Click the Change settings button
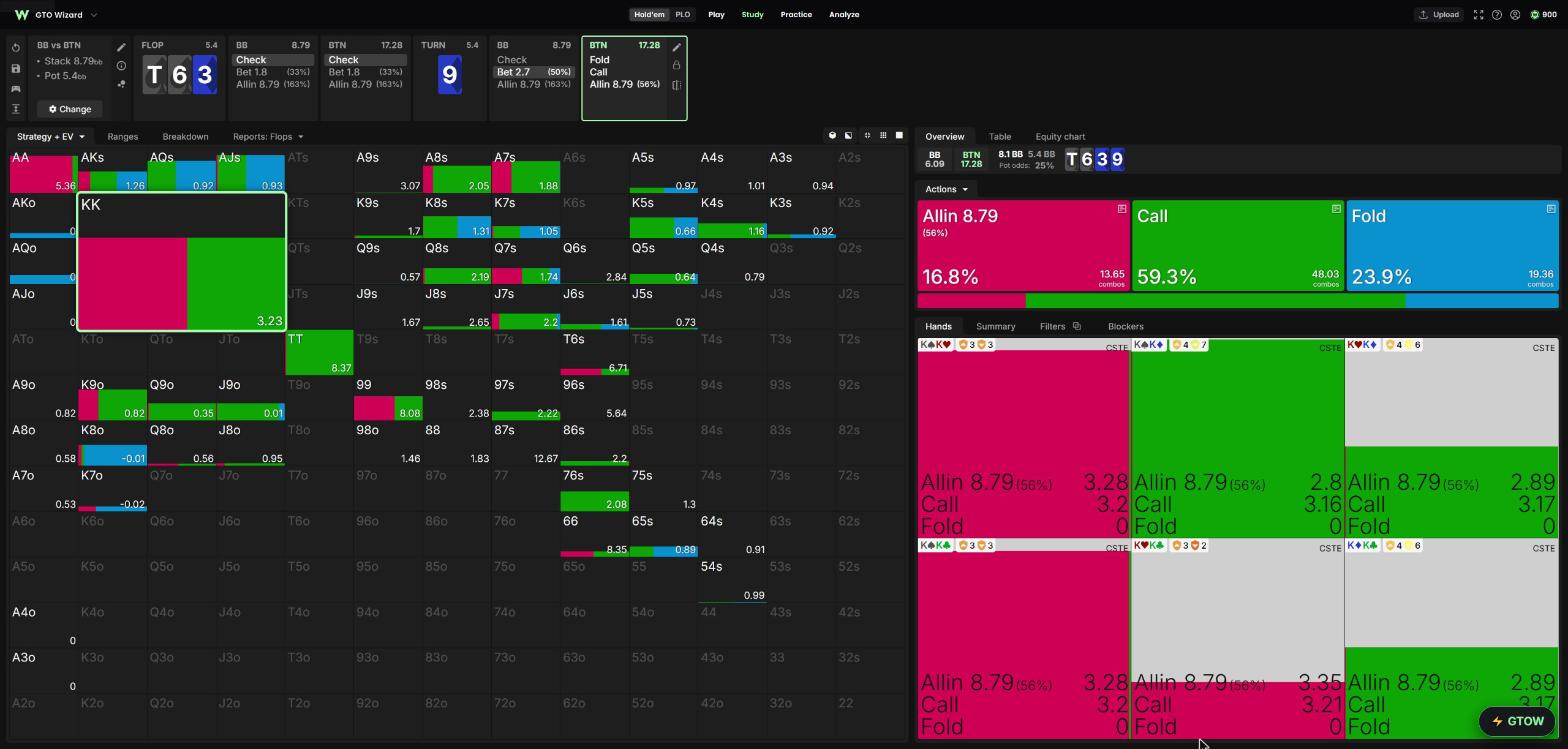 [70, 109]
